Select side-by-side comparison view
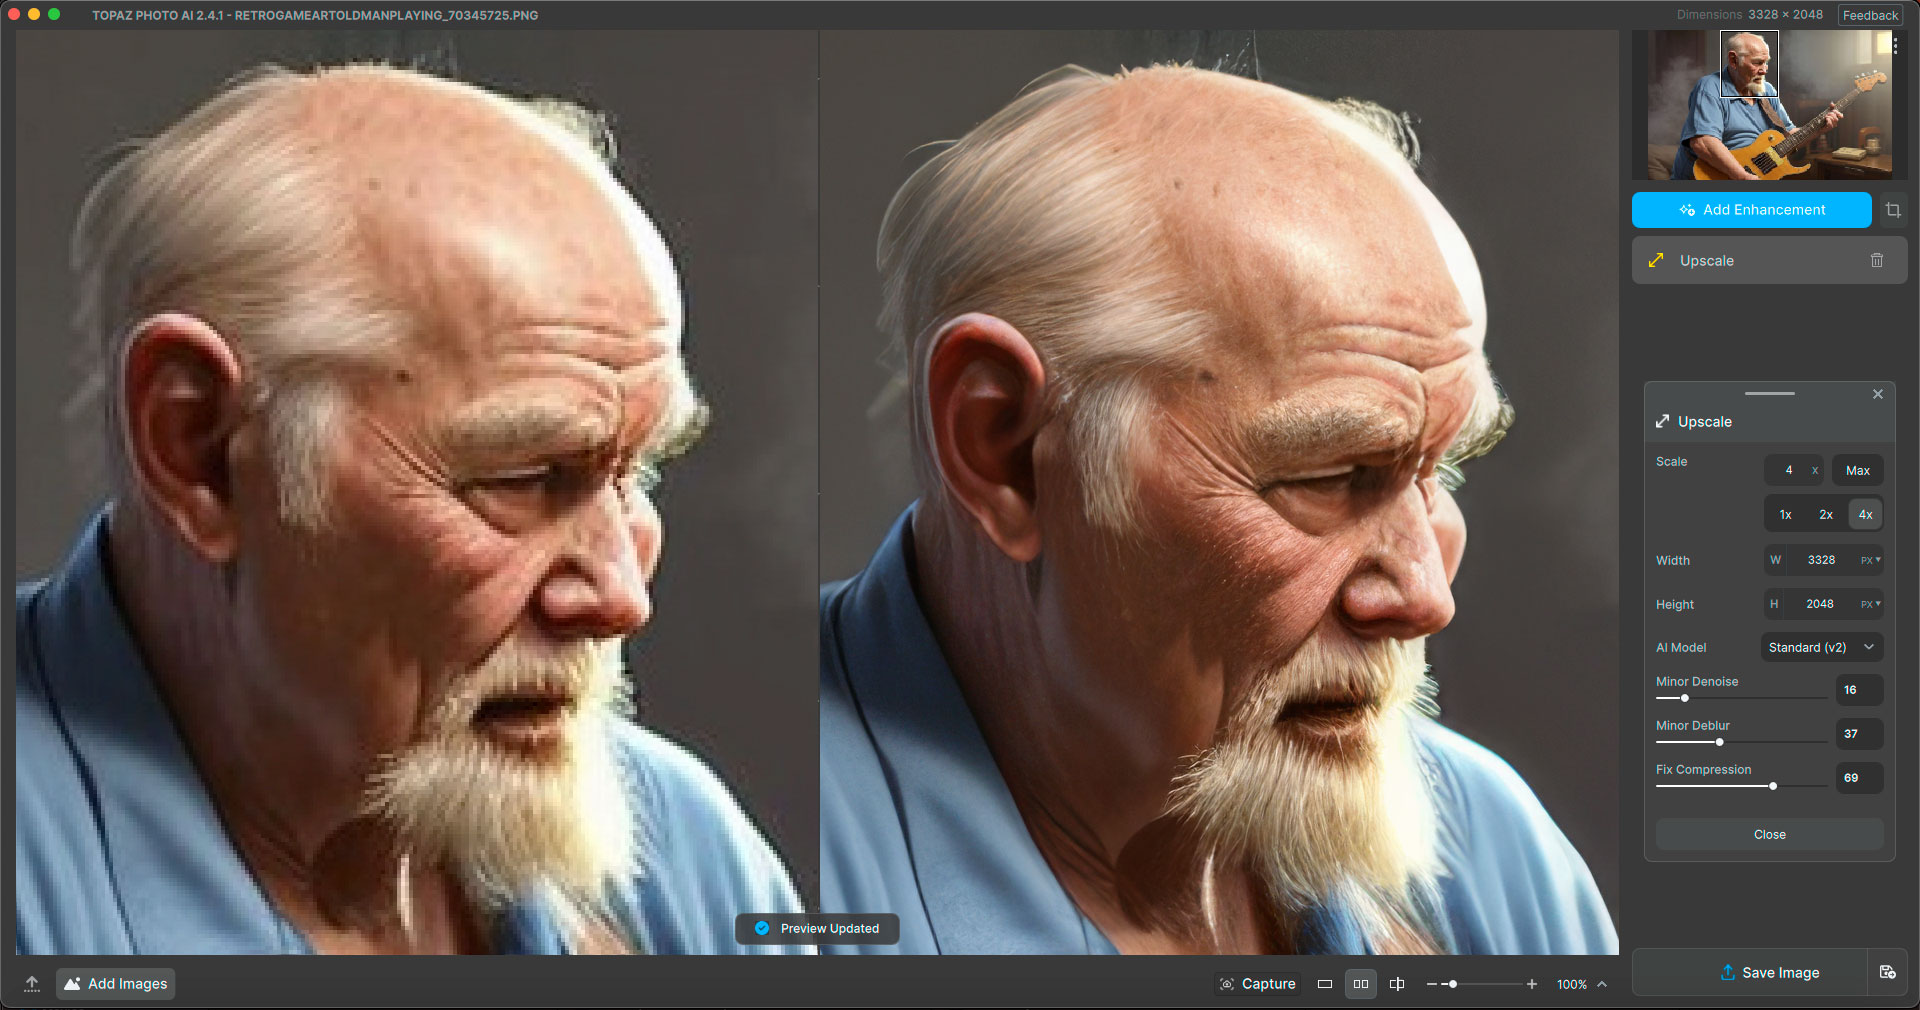The image size is (1920, 1010). click(1361, 985)
